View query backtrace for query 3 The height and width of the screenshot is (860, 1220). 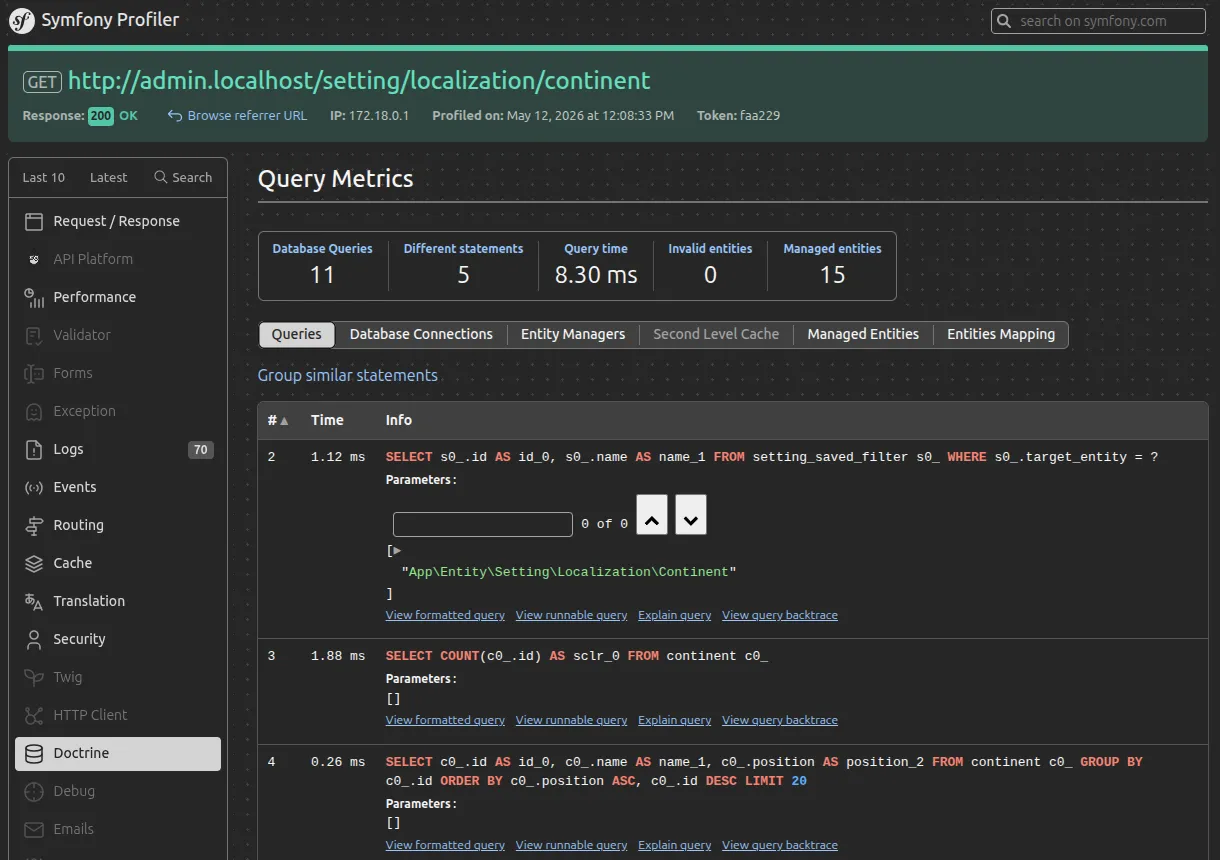pos(780,720)
